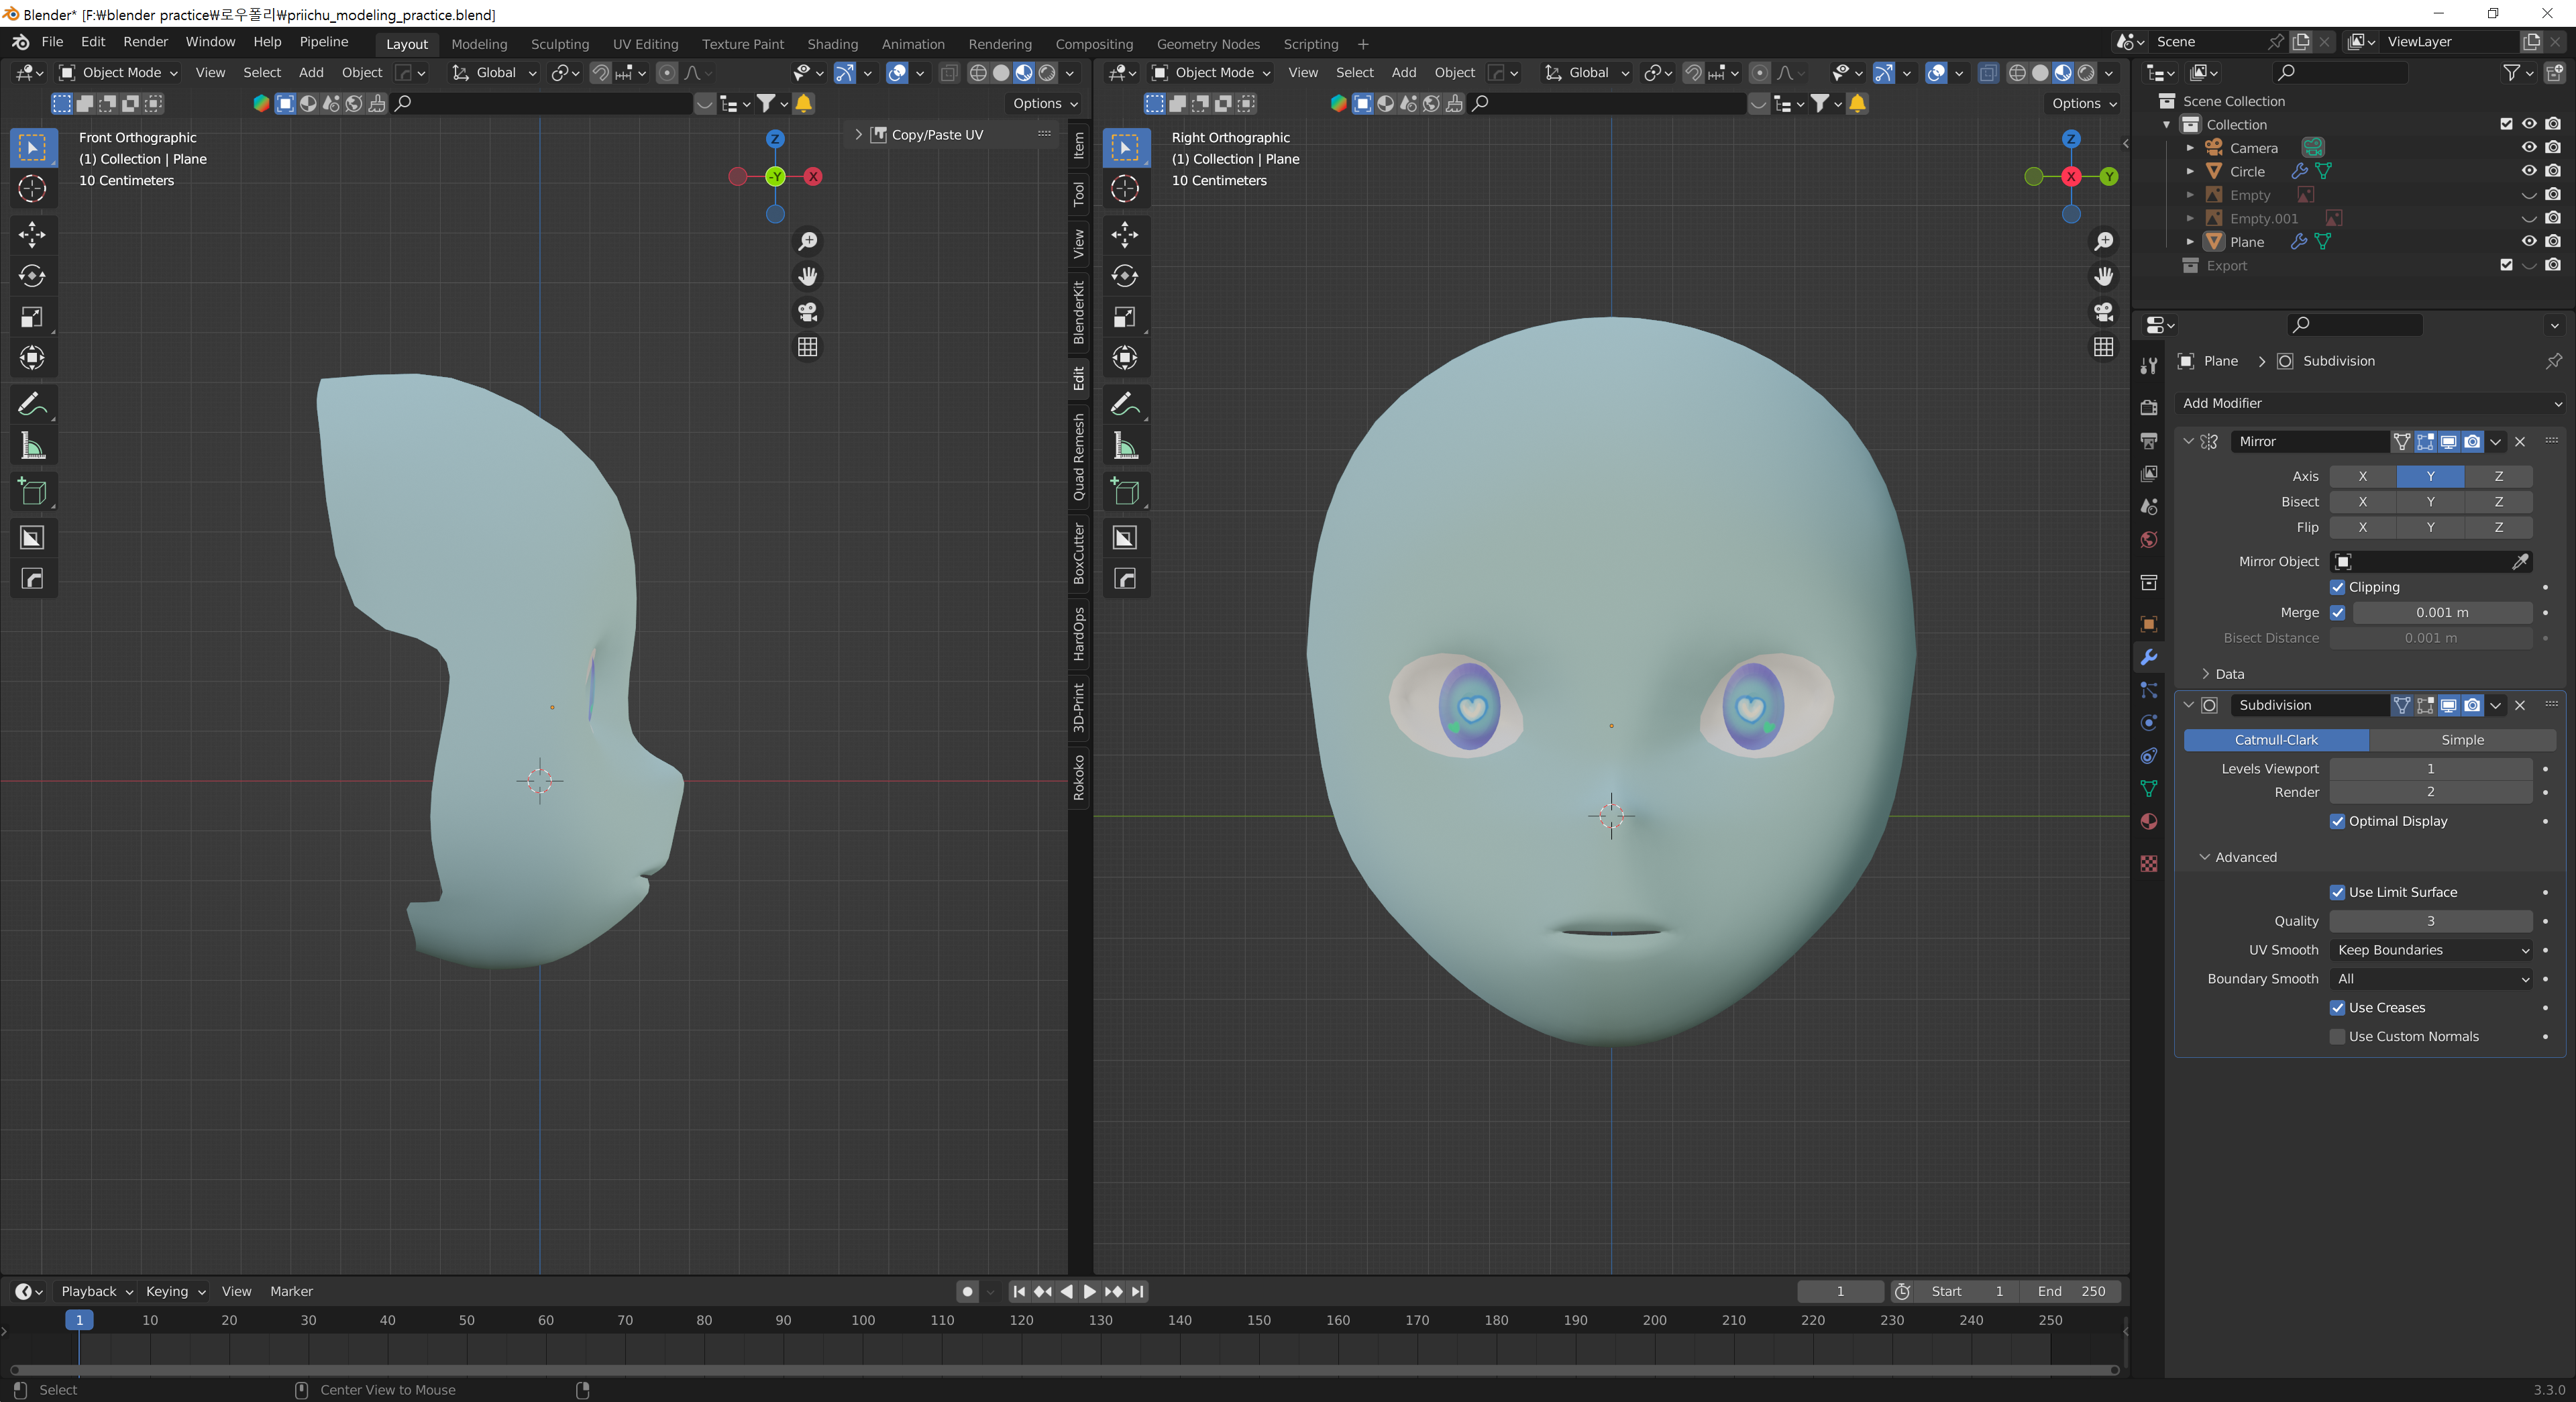This screenshot has height=1402, width=2576.
Task: Click the Add Cube tool in left viewport
Action: point(32,491)
